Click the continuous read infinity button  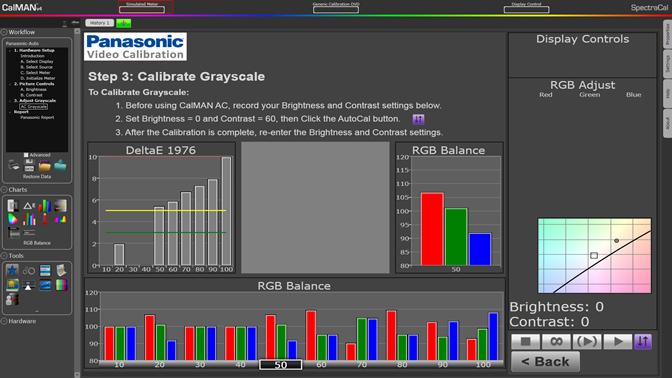556,342
